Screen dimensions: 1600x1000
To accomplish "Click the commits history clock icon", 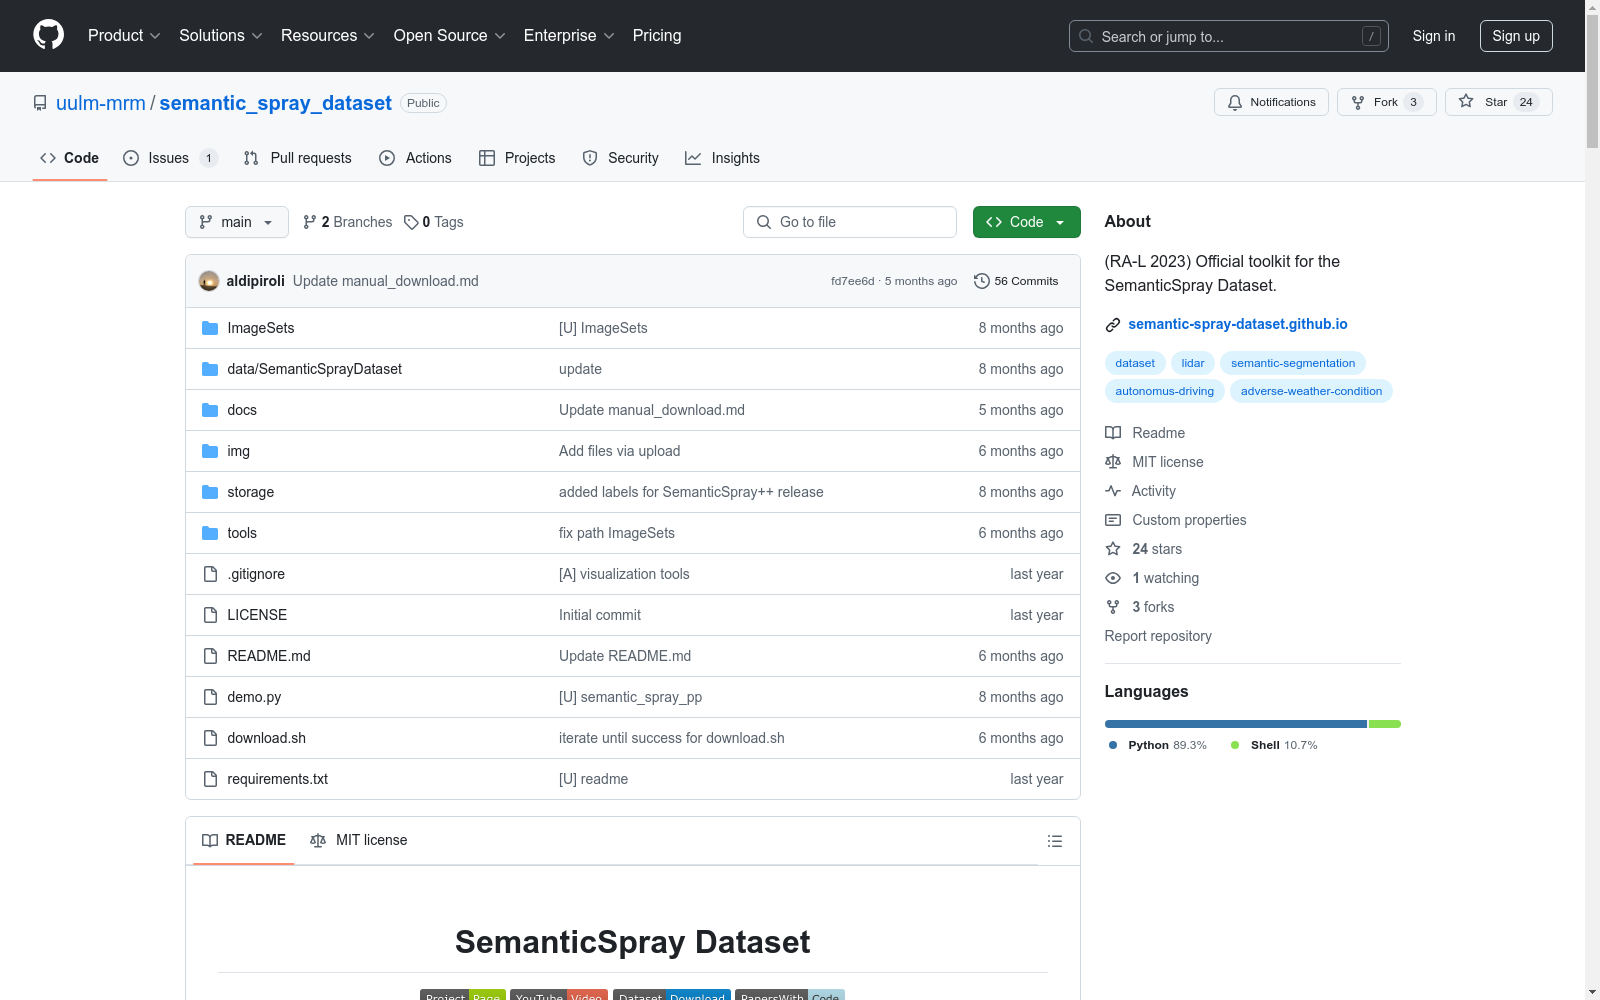I will 982,281.
